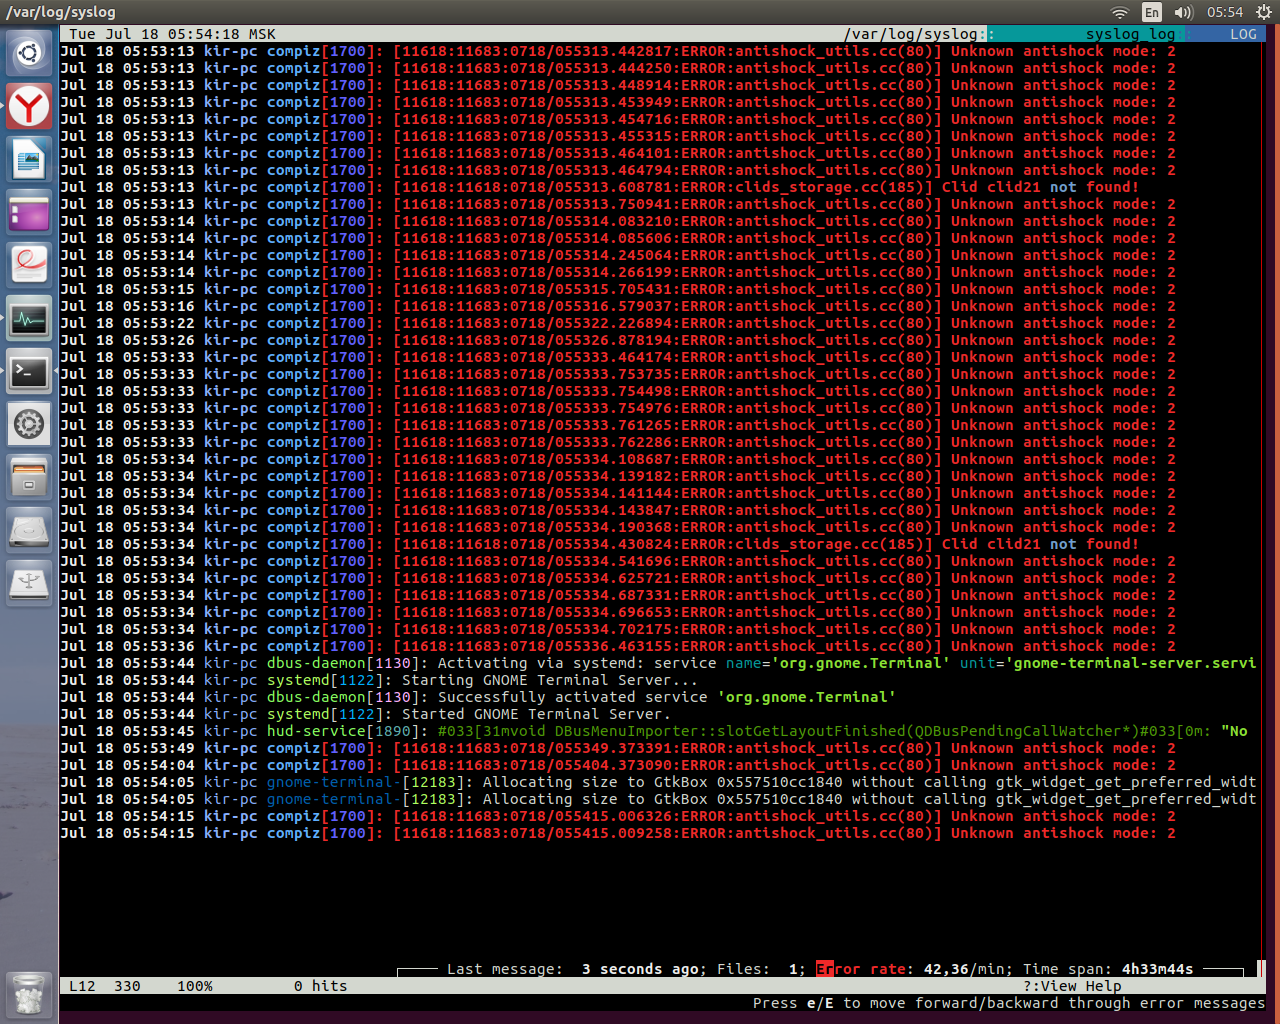Select the 05:53:34 Clid clid21 not found line
This screenshot has height=1024, width=1280.
[600, 544]
